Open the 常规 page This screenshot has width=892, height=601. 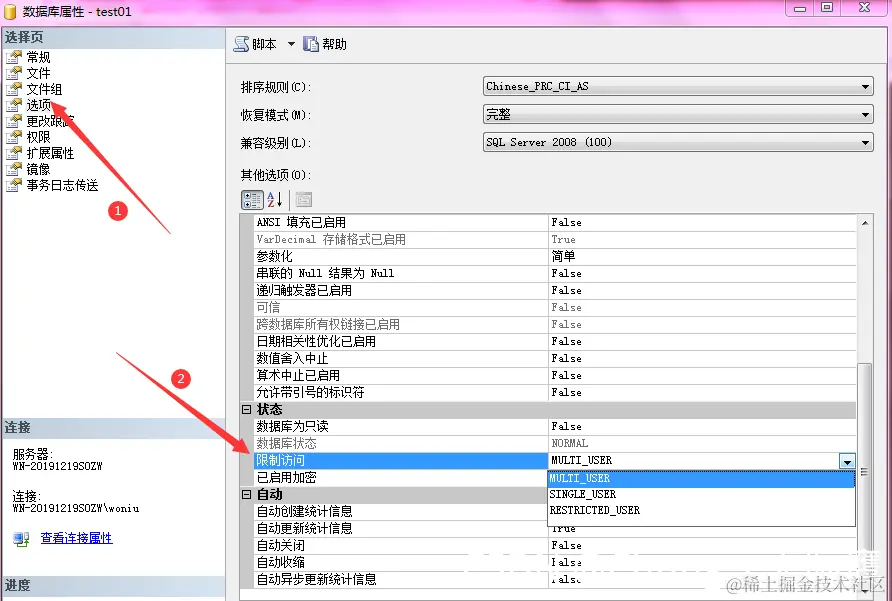(38, 57)
